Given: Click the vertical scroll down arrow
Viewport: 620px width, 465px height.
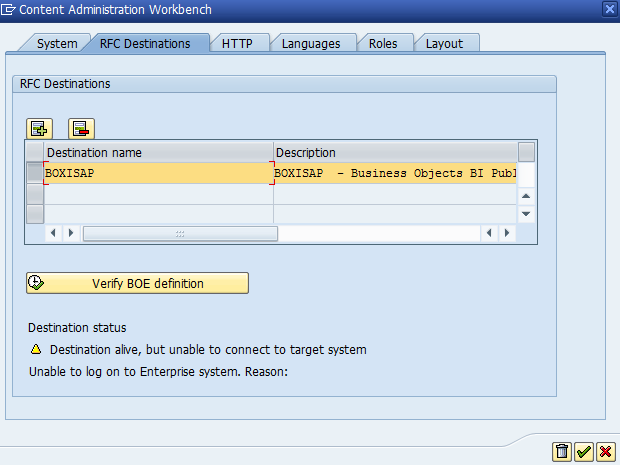Looking at the screenshot, I should (x=526, y=214).
